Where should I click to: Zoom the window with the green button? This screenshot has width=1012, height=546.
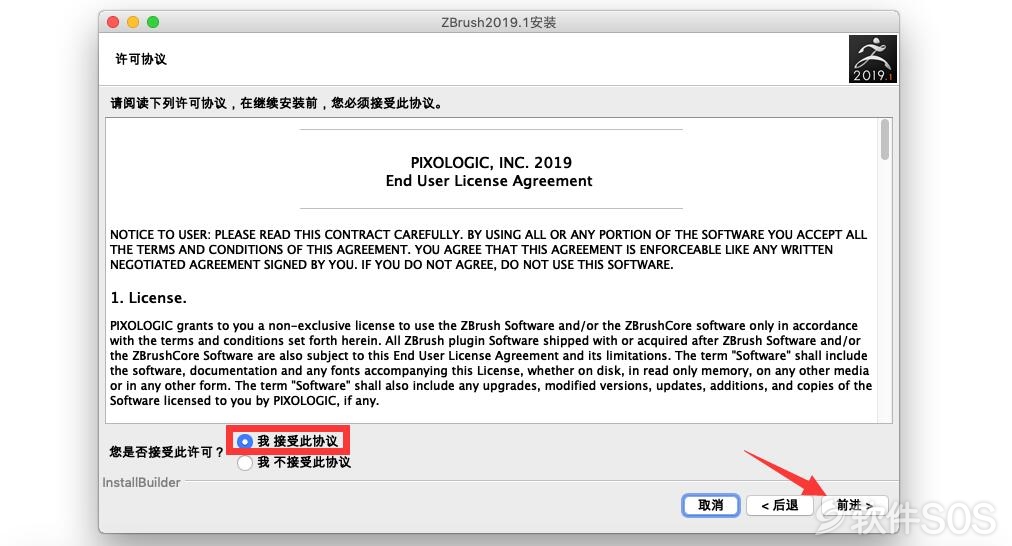point(153,22)
